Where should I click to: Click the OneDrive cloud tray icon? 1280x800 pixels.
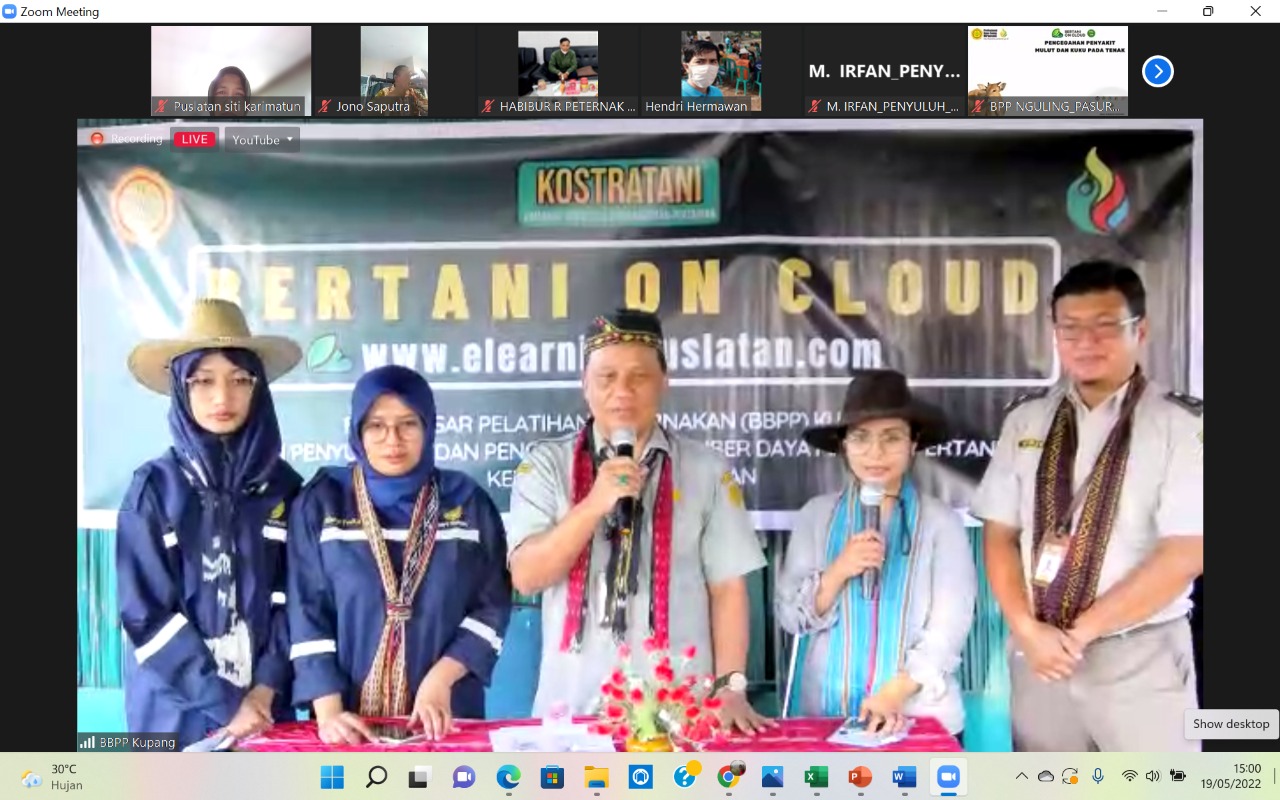[x=1046, y=776]
